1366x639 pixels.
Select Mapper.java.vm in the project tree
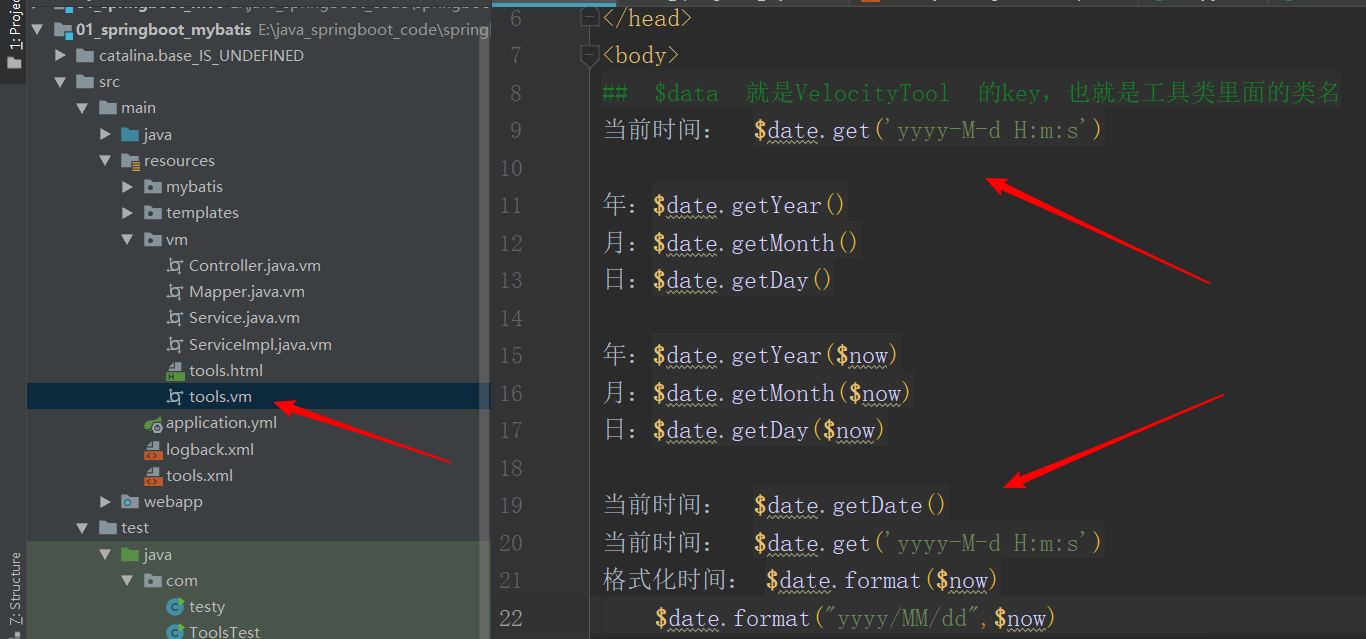(x=250, y=291)
